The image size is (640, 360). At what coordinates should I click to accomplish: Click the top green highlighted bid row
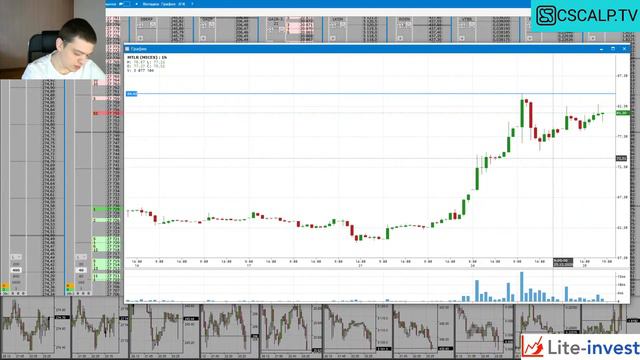(107, 209)
